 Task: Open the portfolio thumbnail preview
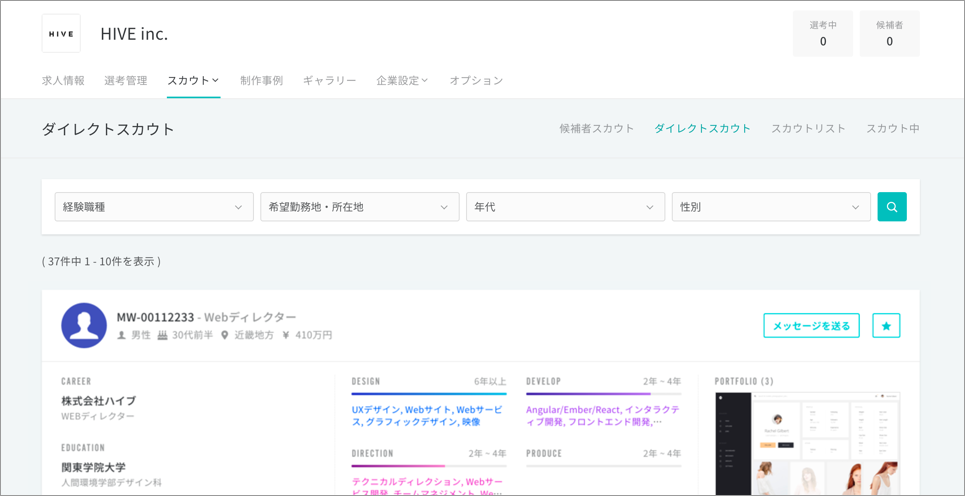point(807,443)
